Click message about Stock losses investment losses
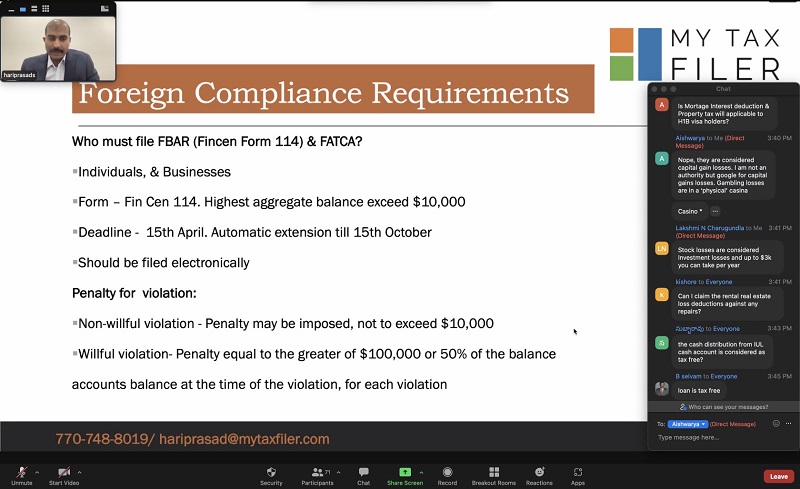This screenshot has width=800, height=489. (x=727, y=257)
